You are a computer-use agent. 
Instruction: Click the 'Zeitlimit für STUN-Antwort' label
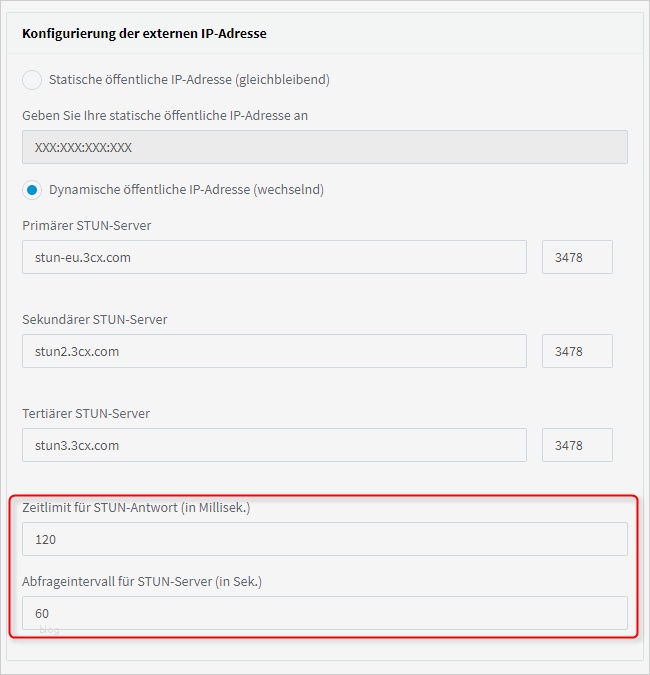pos(136,507)
